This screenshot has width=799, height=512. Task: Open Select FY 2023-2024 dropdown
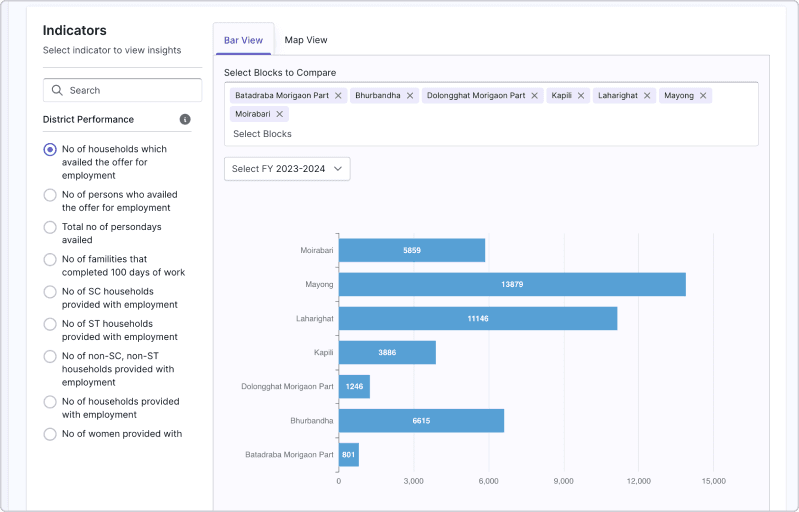(x=287, y=169)
